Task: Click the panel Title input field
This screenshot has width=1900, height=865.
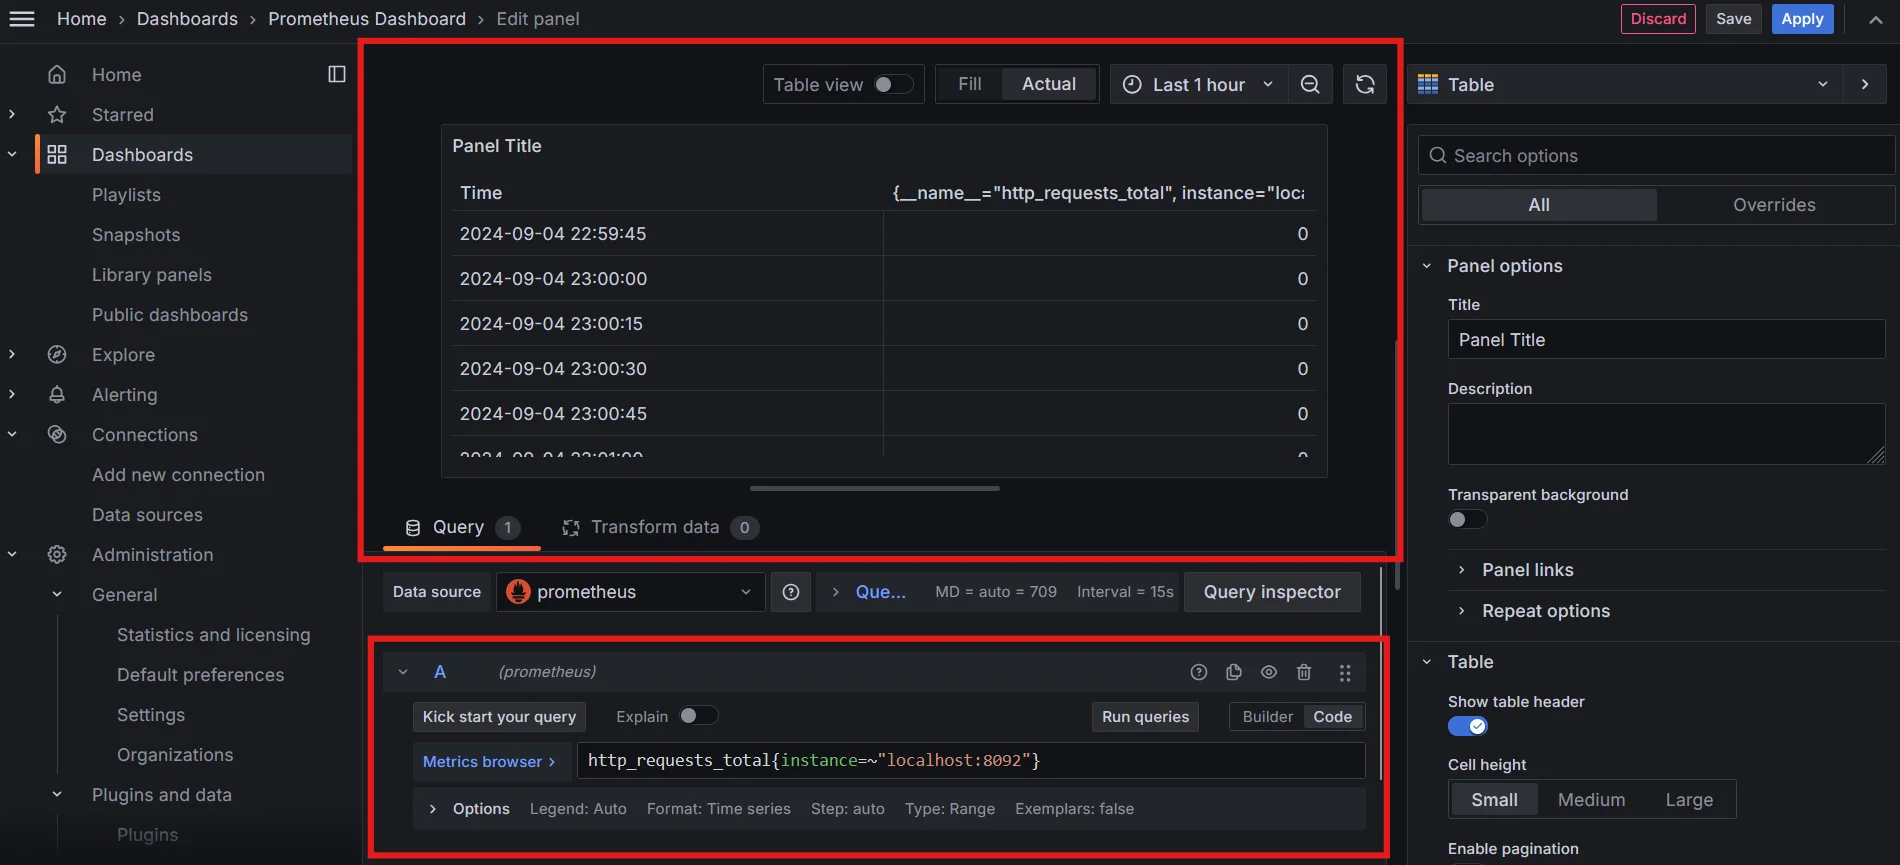Action: click(x=1666, y=340)
